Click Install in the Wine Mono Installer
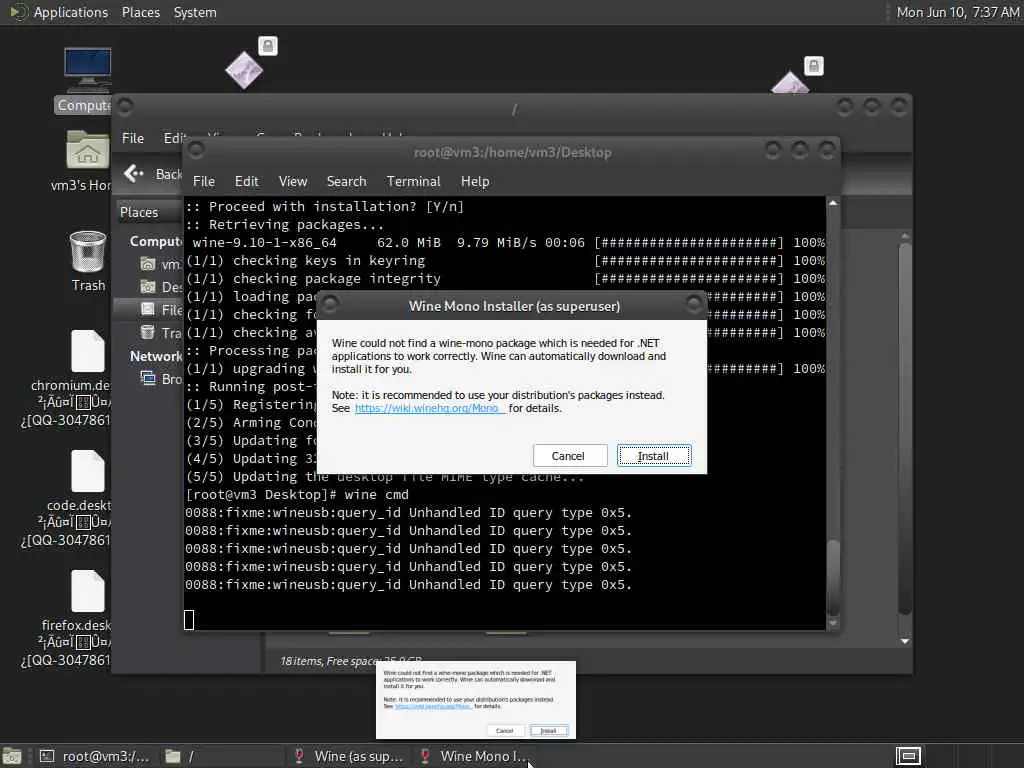The width and height of the screenshot is (1024, 768). pos(654,456)
